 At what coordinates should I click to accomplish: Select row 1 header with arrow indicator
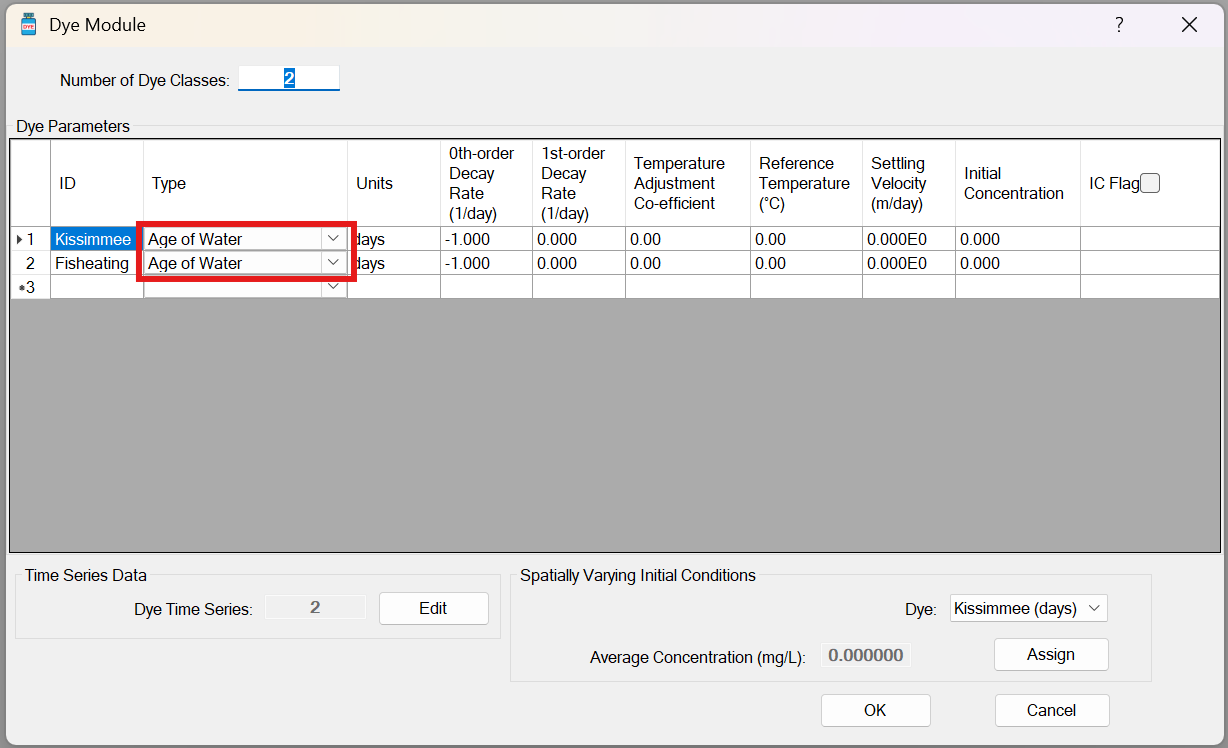coord(29,239)
